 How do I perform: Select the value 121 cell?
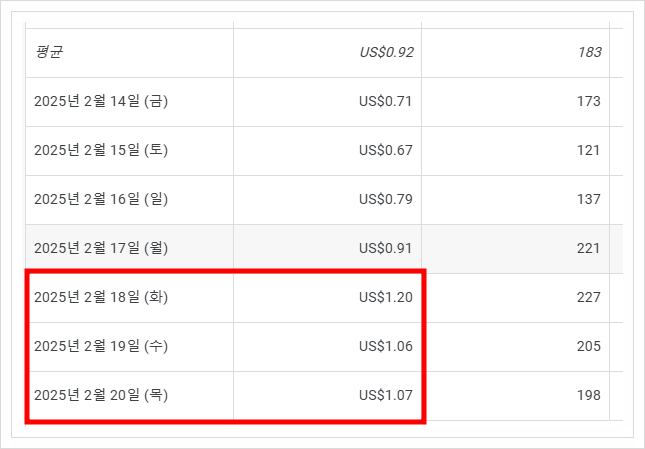[x=588, y=150]
